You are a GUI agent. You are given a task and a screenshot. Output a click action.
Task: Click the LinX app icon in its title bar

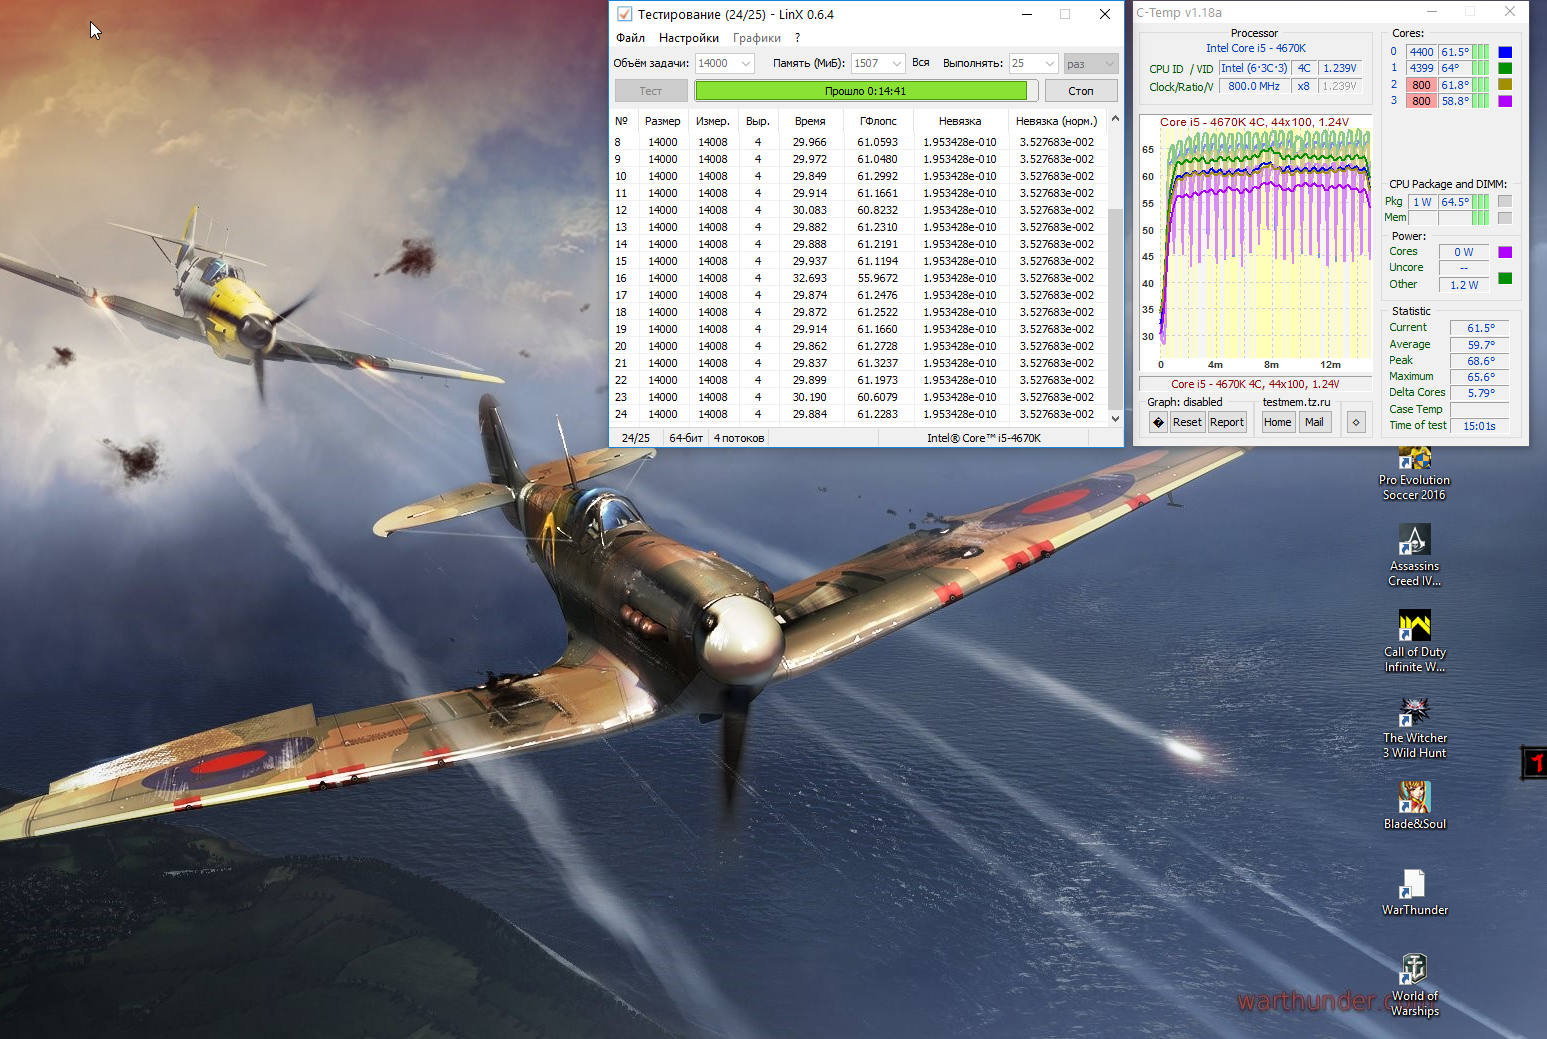click(x=624, y=14)
